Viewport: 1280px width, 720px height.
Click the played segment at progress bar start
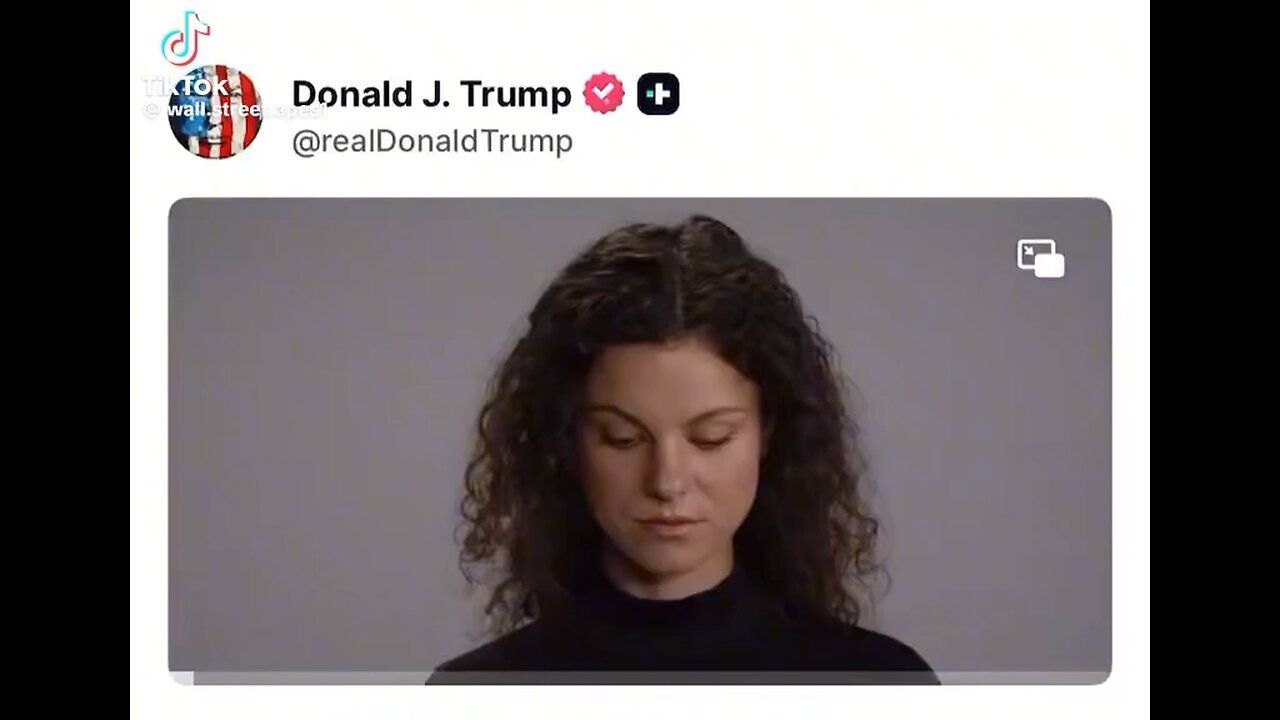181,678
